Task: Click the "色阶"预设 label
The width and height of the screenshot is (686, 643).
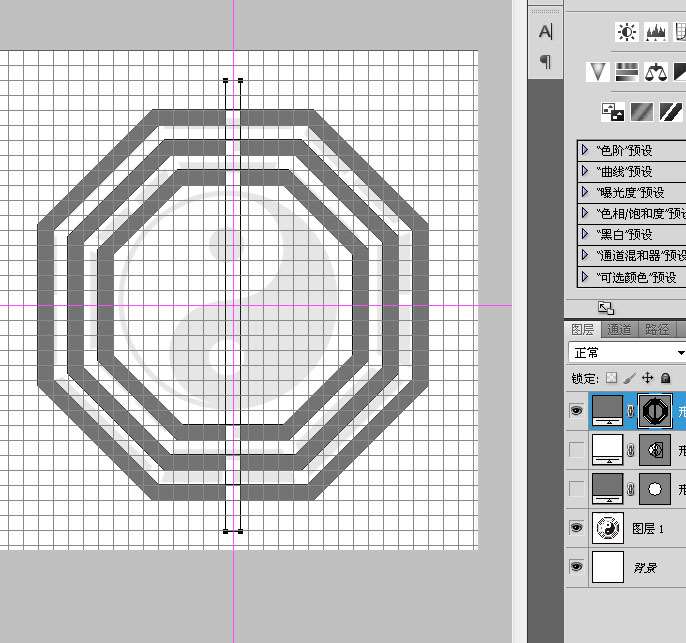Action: pyautogui.click(x=624, y=150)
